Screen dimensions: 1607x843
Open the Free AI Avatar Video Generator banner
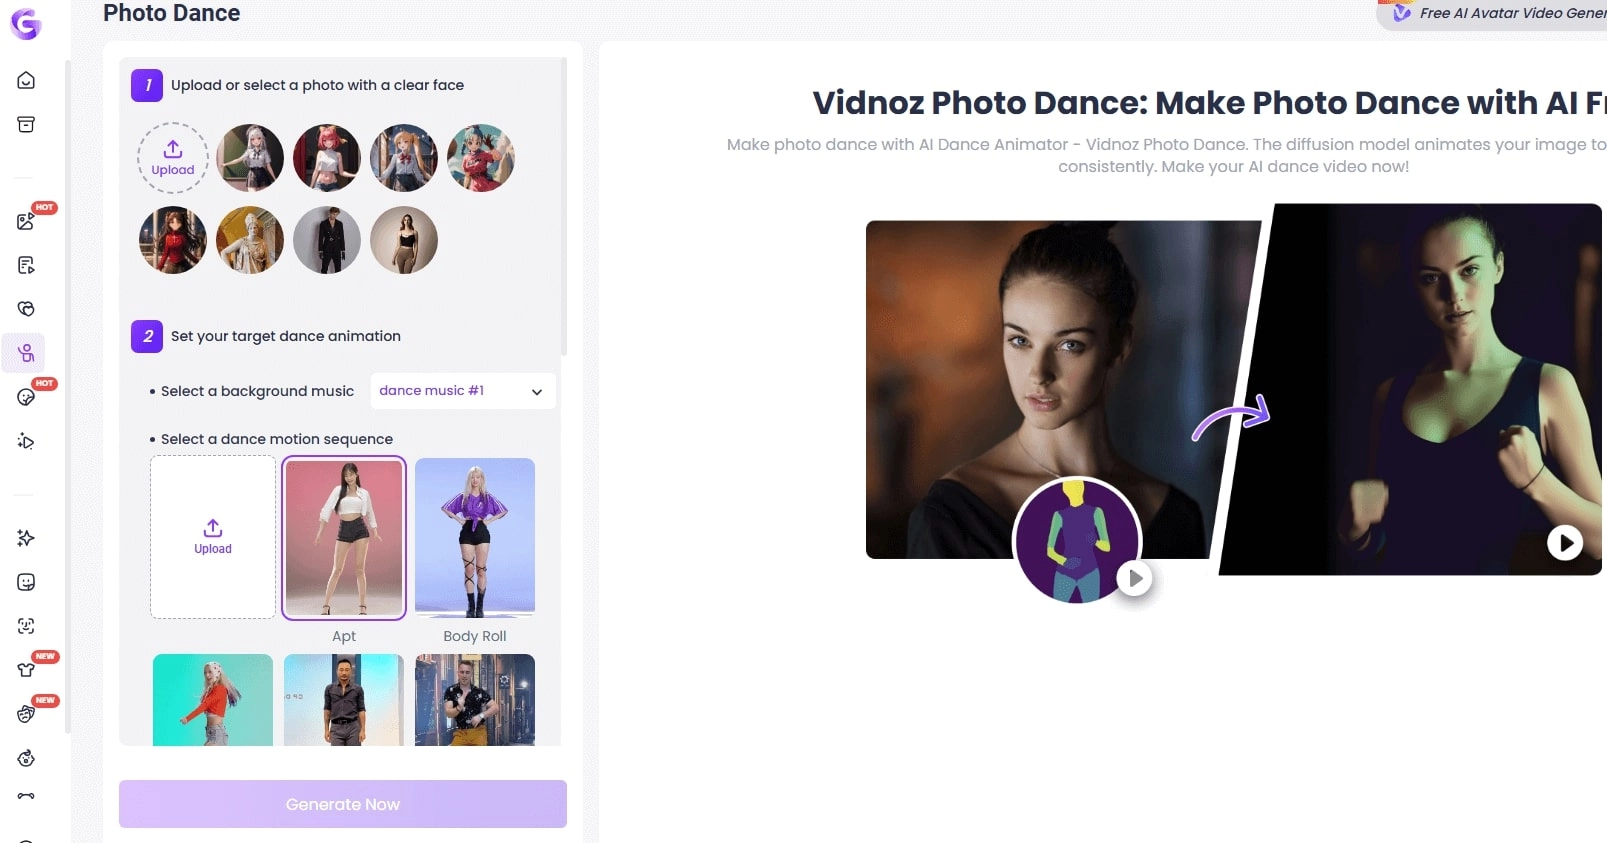coord(1492,14)
